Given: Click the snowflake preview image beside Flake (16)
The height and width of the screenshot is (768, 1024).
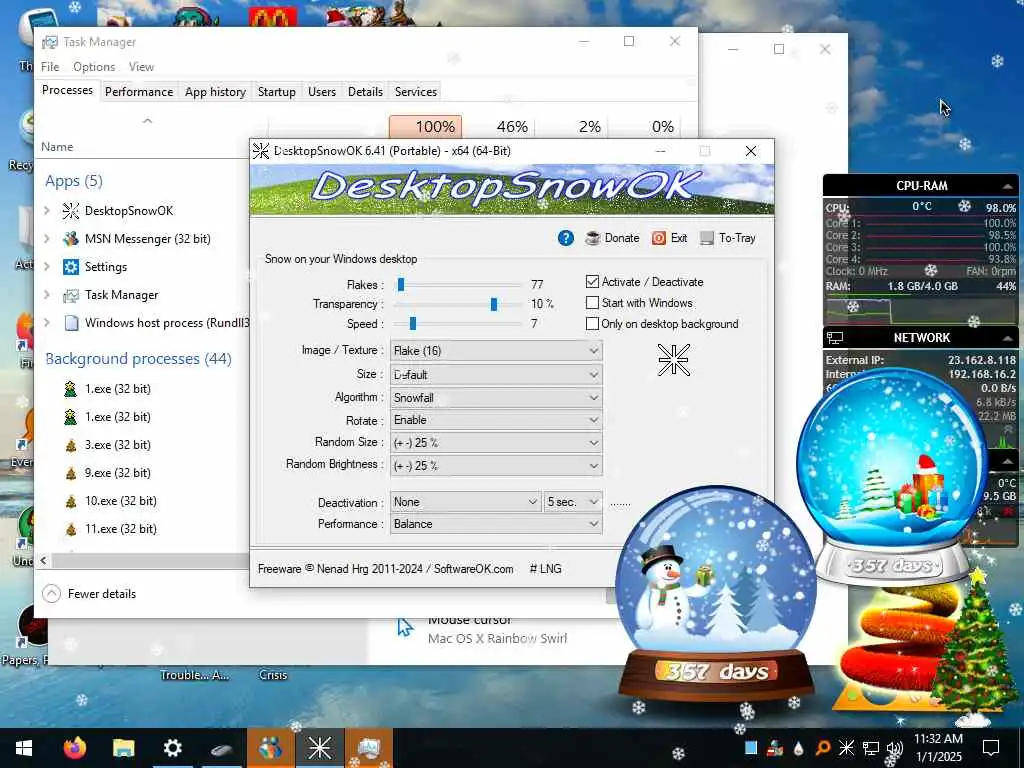Looking at the screenshot, I should tap(673, 360).
